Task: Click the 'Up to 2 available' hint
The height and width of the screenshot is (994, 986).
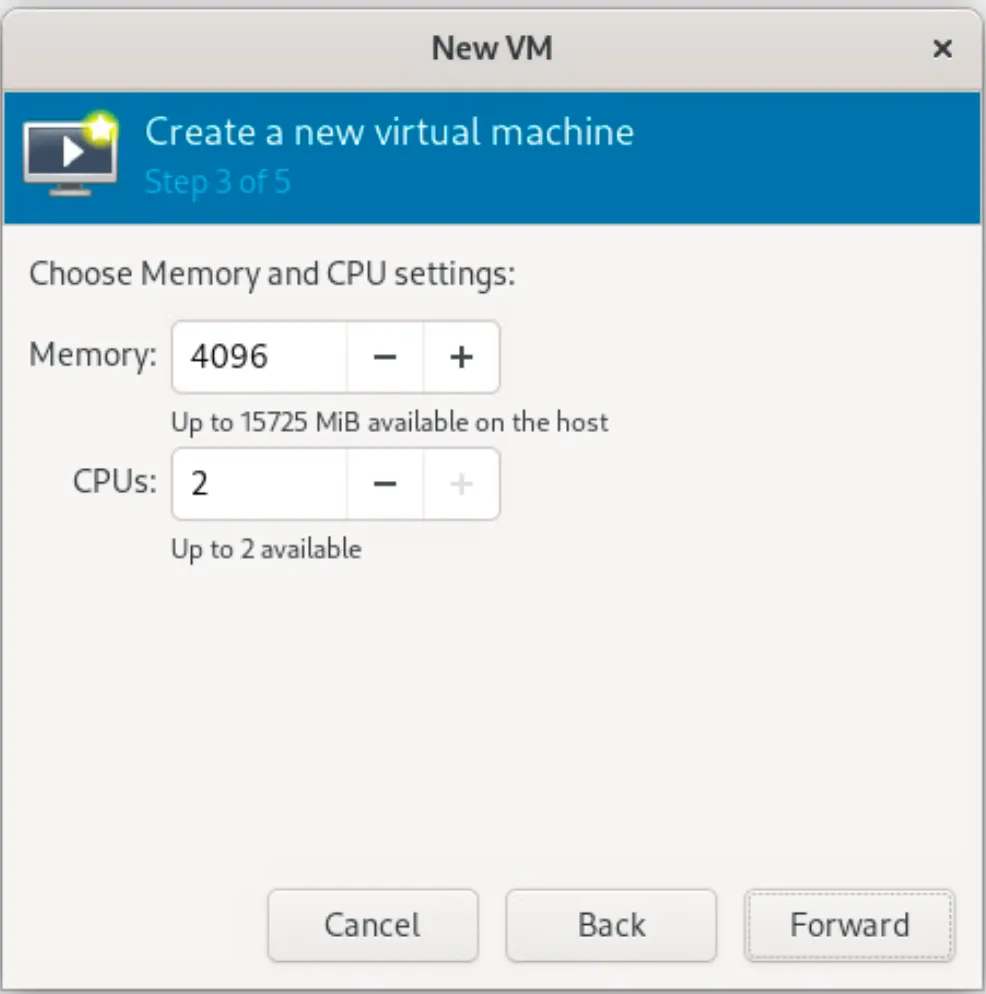Action: point(266,549)
